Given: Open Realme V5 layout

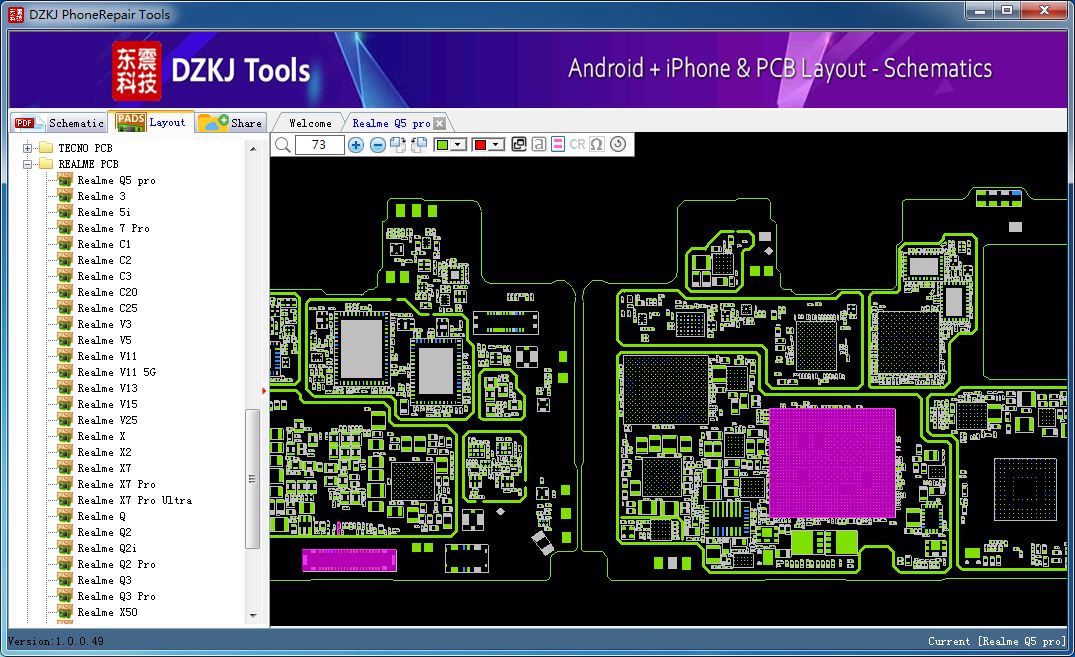Looking at the screenshot, I should [x=104, y=340].
